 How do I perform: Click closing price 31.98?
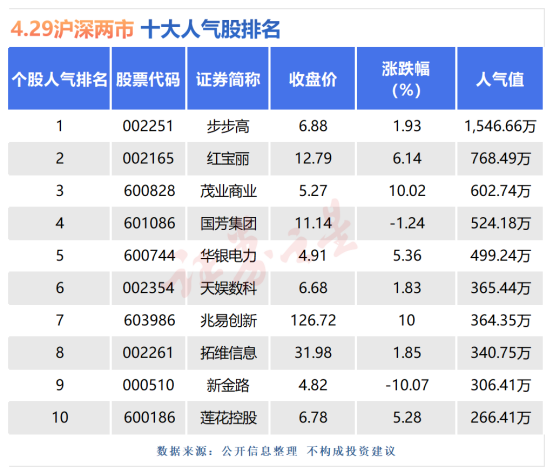pyautogui.click(x=313, y=353)
